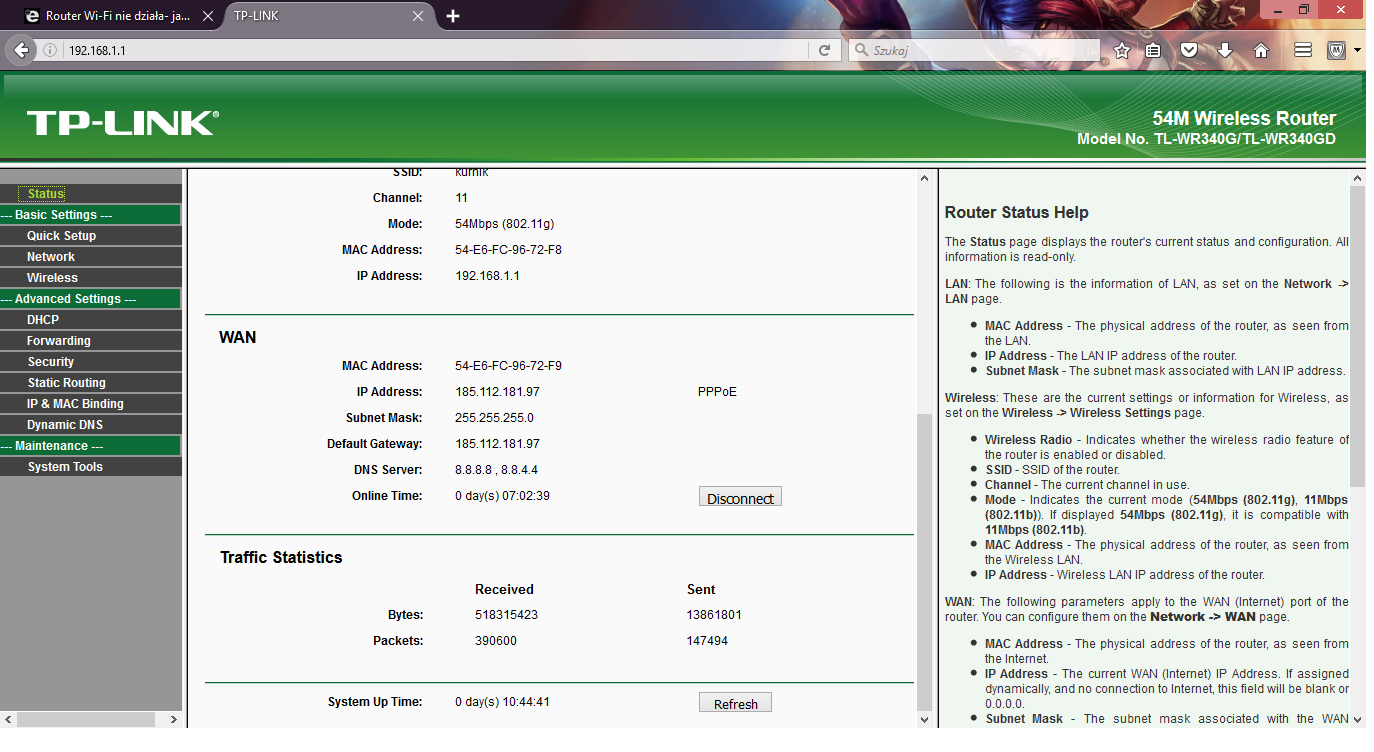This screenshot has height=752, width=1374.
Task: Switch to the 'Router Wi-Fi nie działa' tab
Action: (x=118, y=16)
